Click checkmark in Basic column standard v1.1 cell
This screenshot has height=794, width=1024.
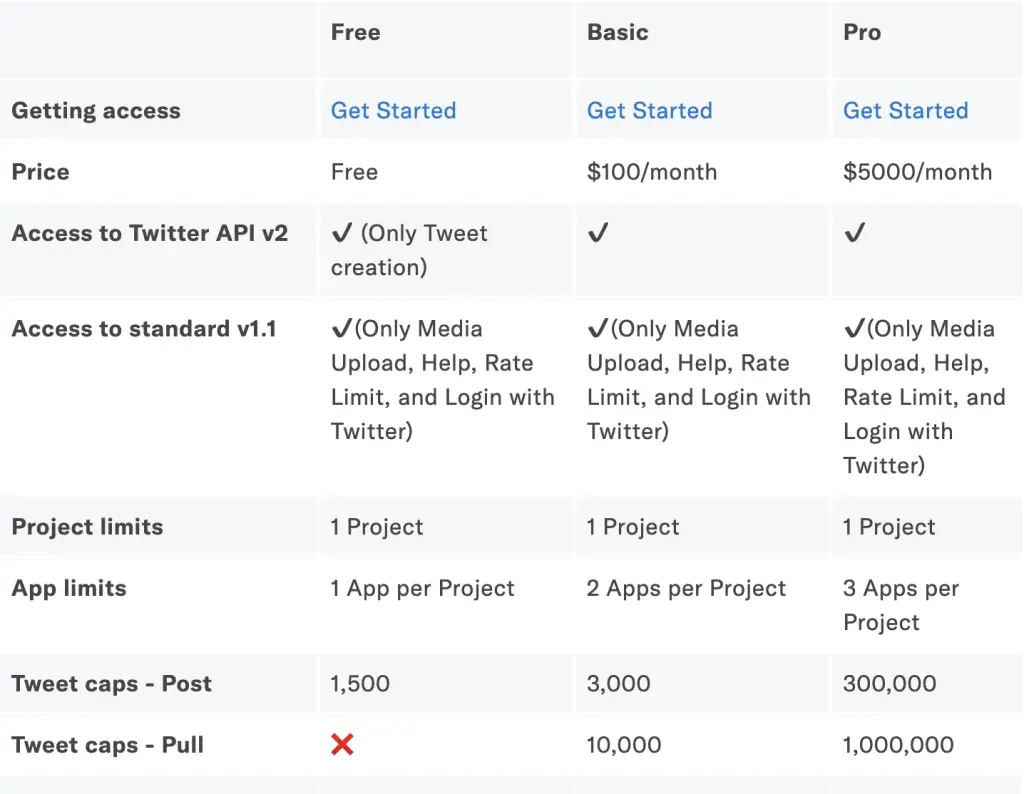pos(597,329)
